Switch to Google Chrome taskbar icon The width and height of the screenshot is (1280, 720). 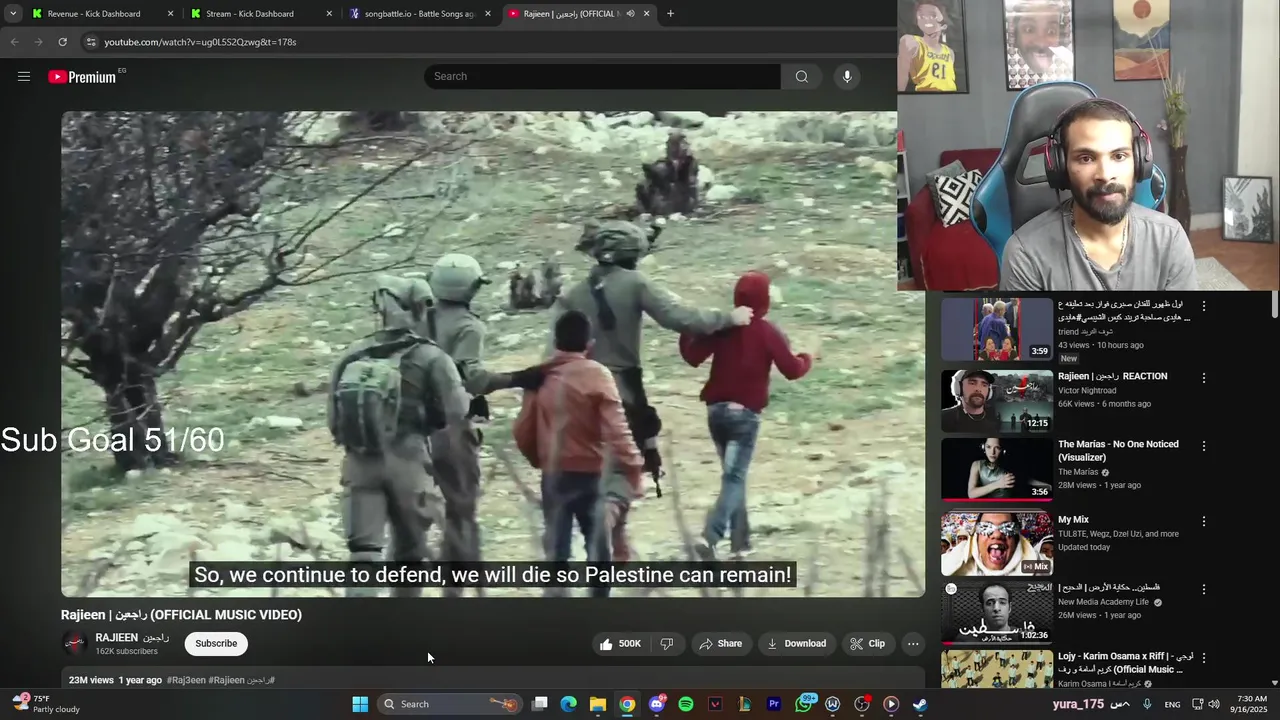627,704
